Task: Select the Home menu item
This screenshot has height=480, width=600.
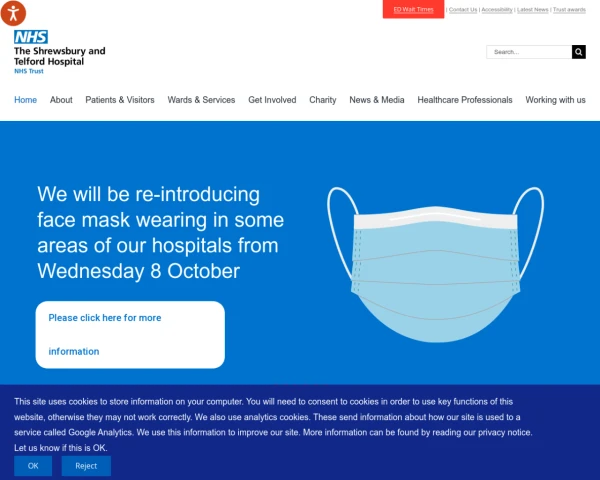Action: (26, 100)
